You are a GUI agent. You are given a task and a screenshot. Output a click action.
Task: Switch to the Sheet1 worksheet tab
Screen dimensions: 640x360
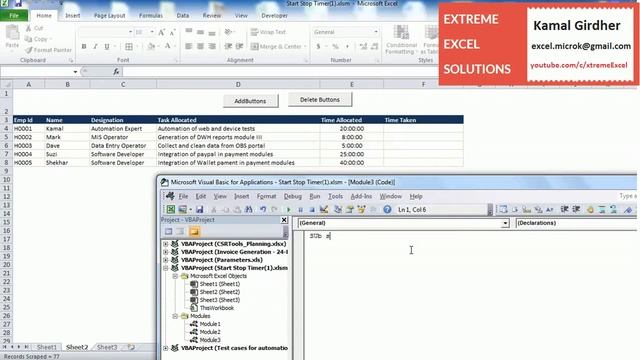[x=47, y=347]
